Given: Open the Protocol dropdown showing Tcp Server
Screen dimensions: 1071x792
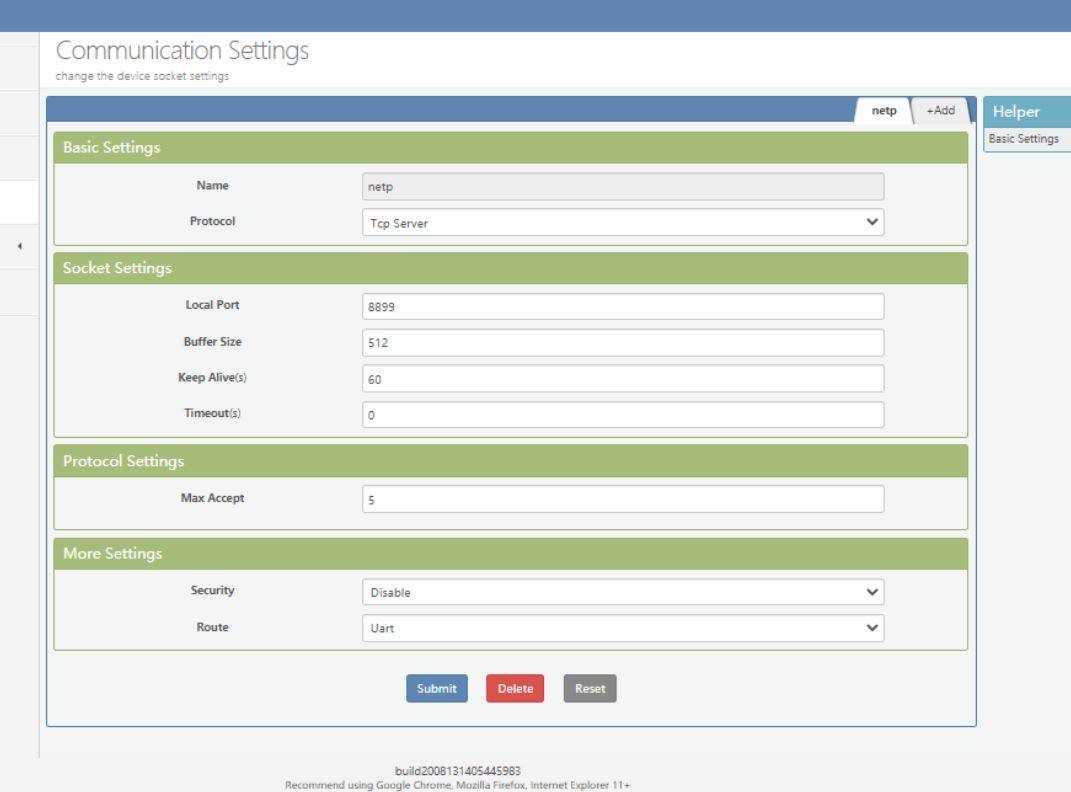Looking at the screenshot, I should coord(622,223).
